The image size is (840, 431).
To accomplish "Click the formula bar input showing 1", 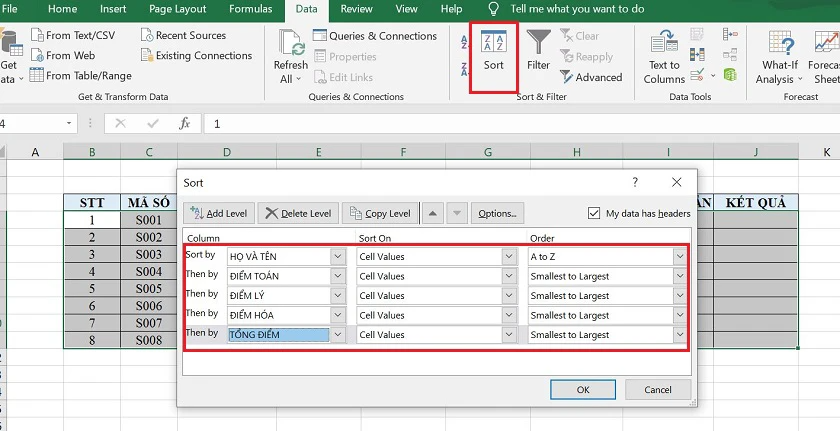I will click(522, 124).
